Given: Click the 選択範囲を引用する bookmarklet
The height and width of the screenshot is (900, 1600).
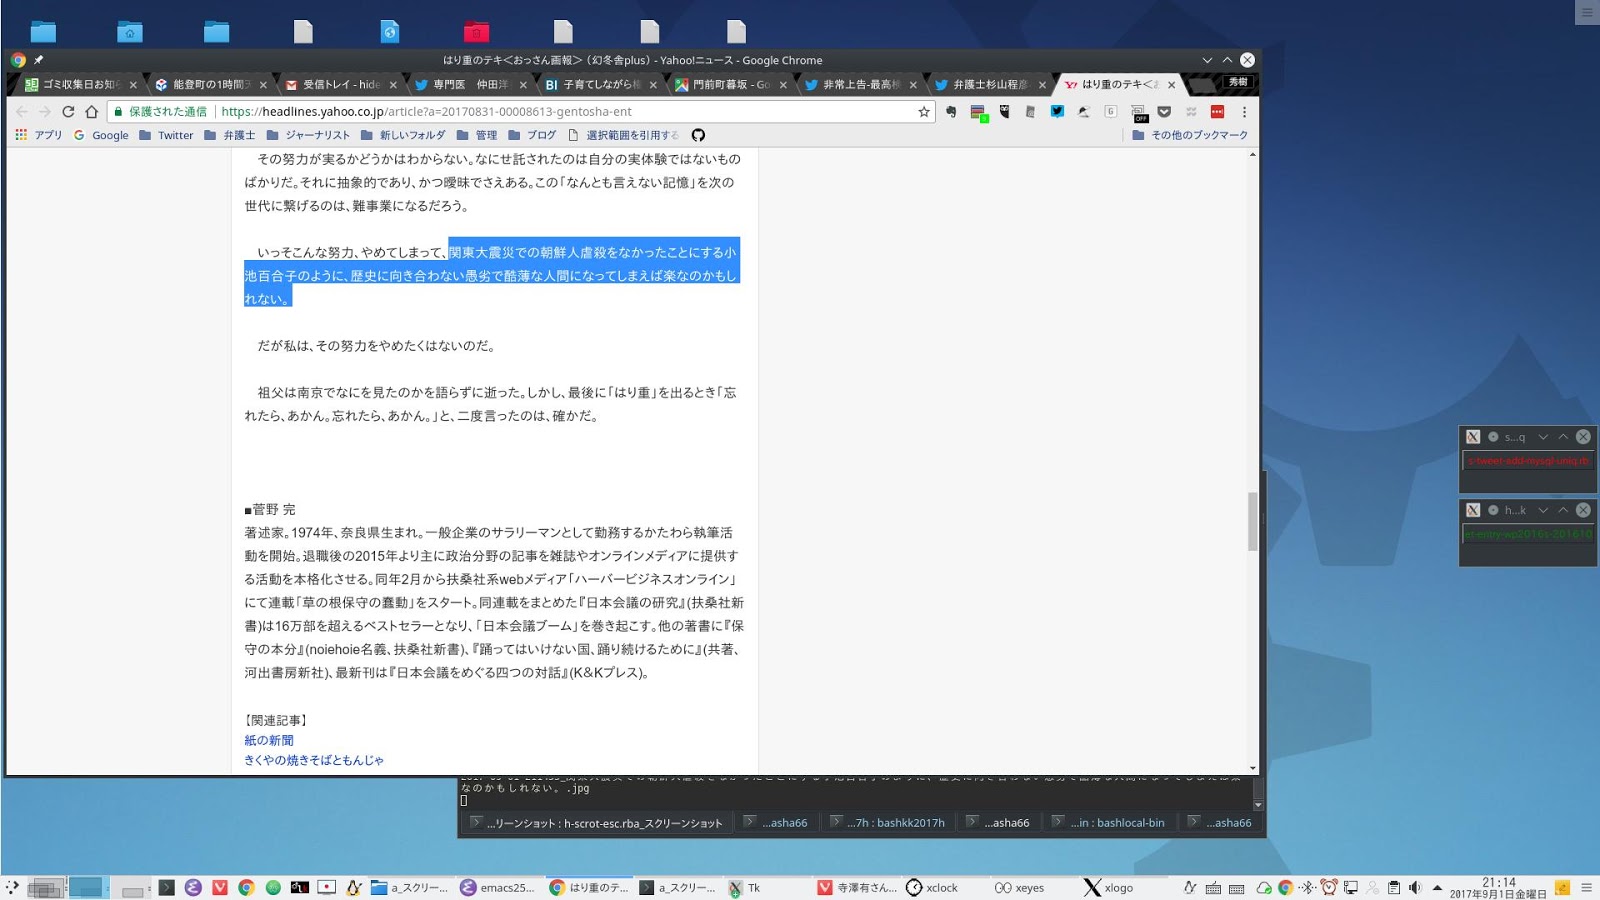Looking at the screenshot, I should 623,135.
